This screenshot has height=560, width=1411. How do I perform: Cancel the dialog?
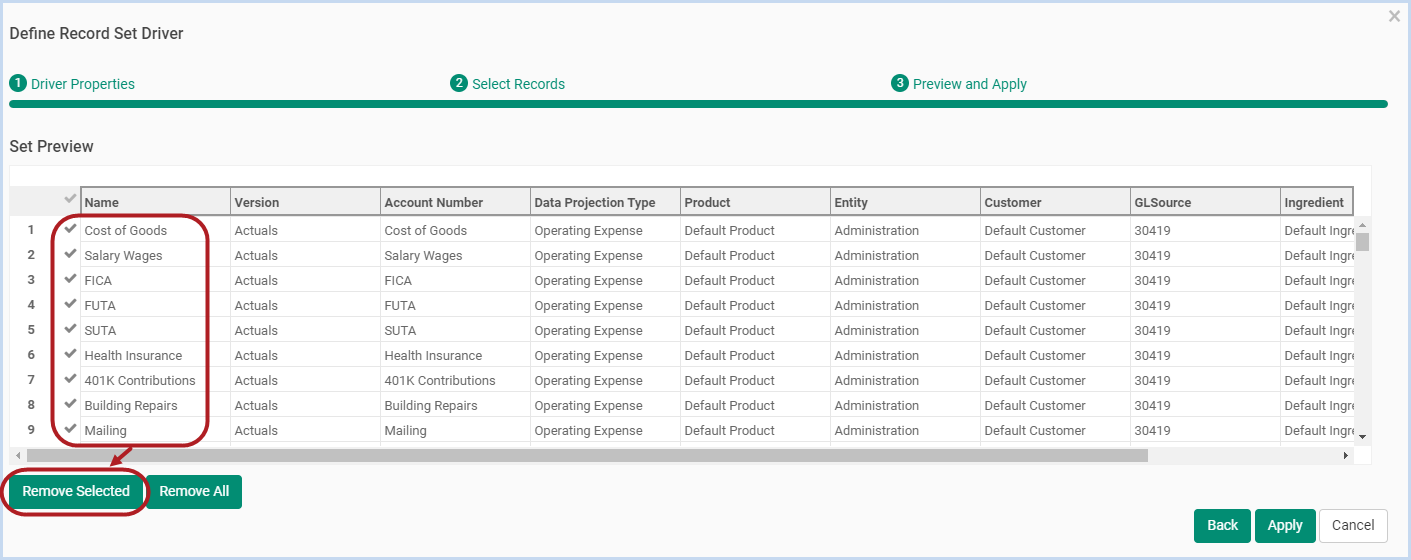point(1353,525)
